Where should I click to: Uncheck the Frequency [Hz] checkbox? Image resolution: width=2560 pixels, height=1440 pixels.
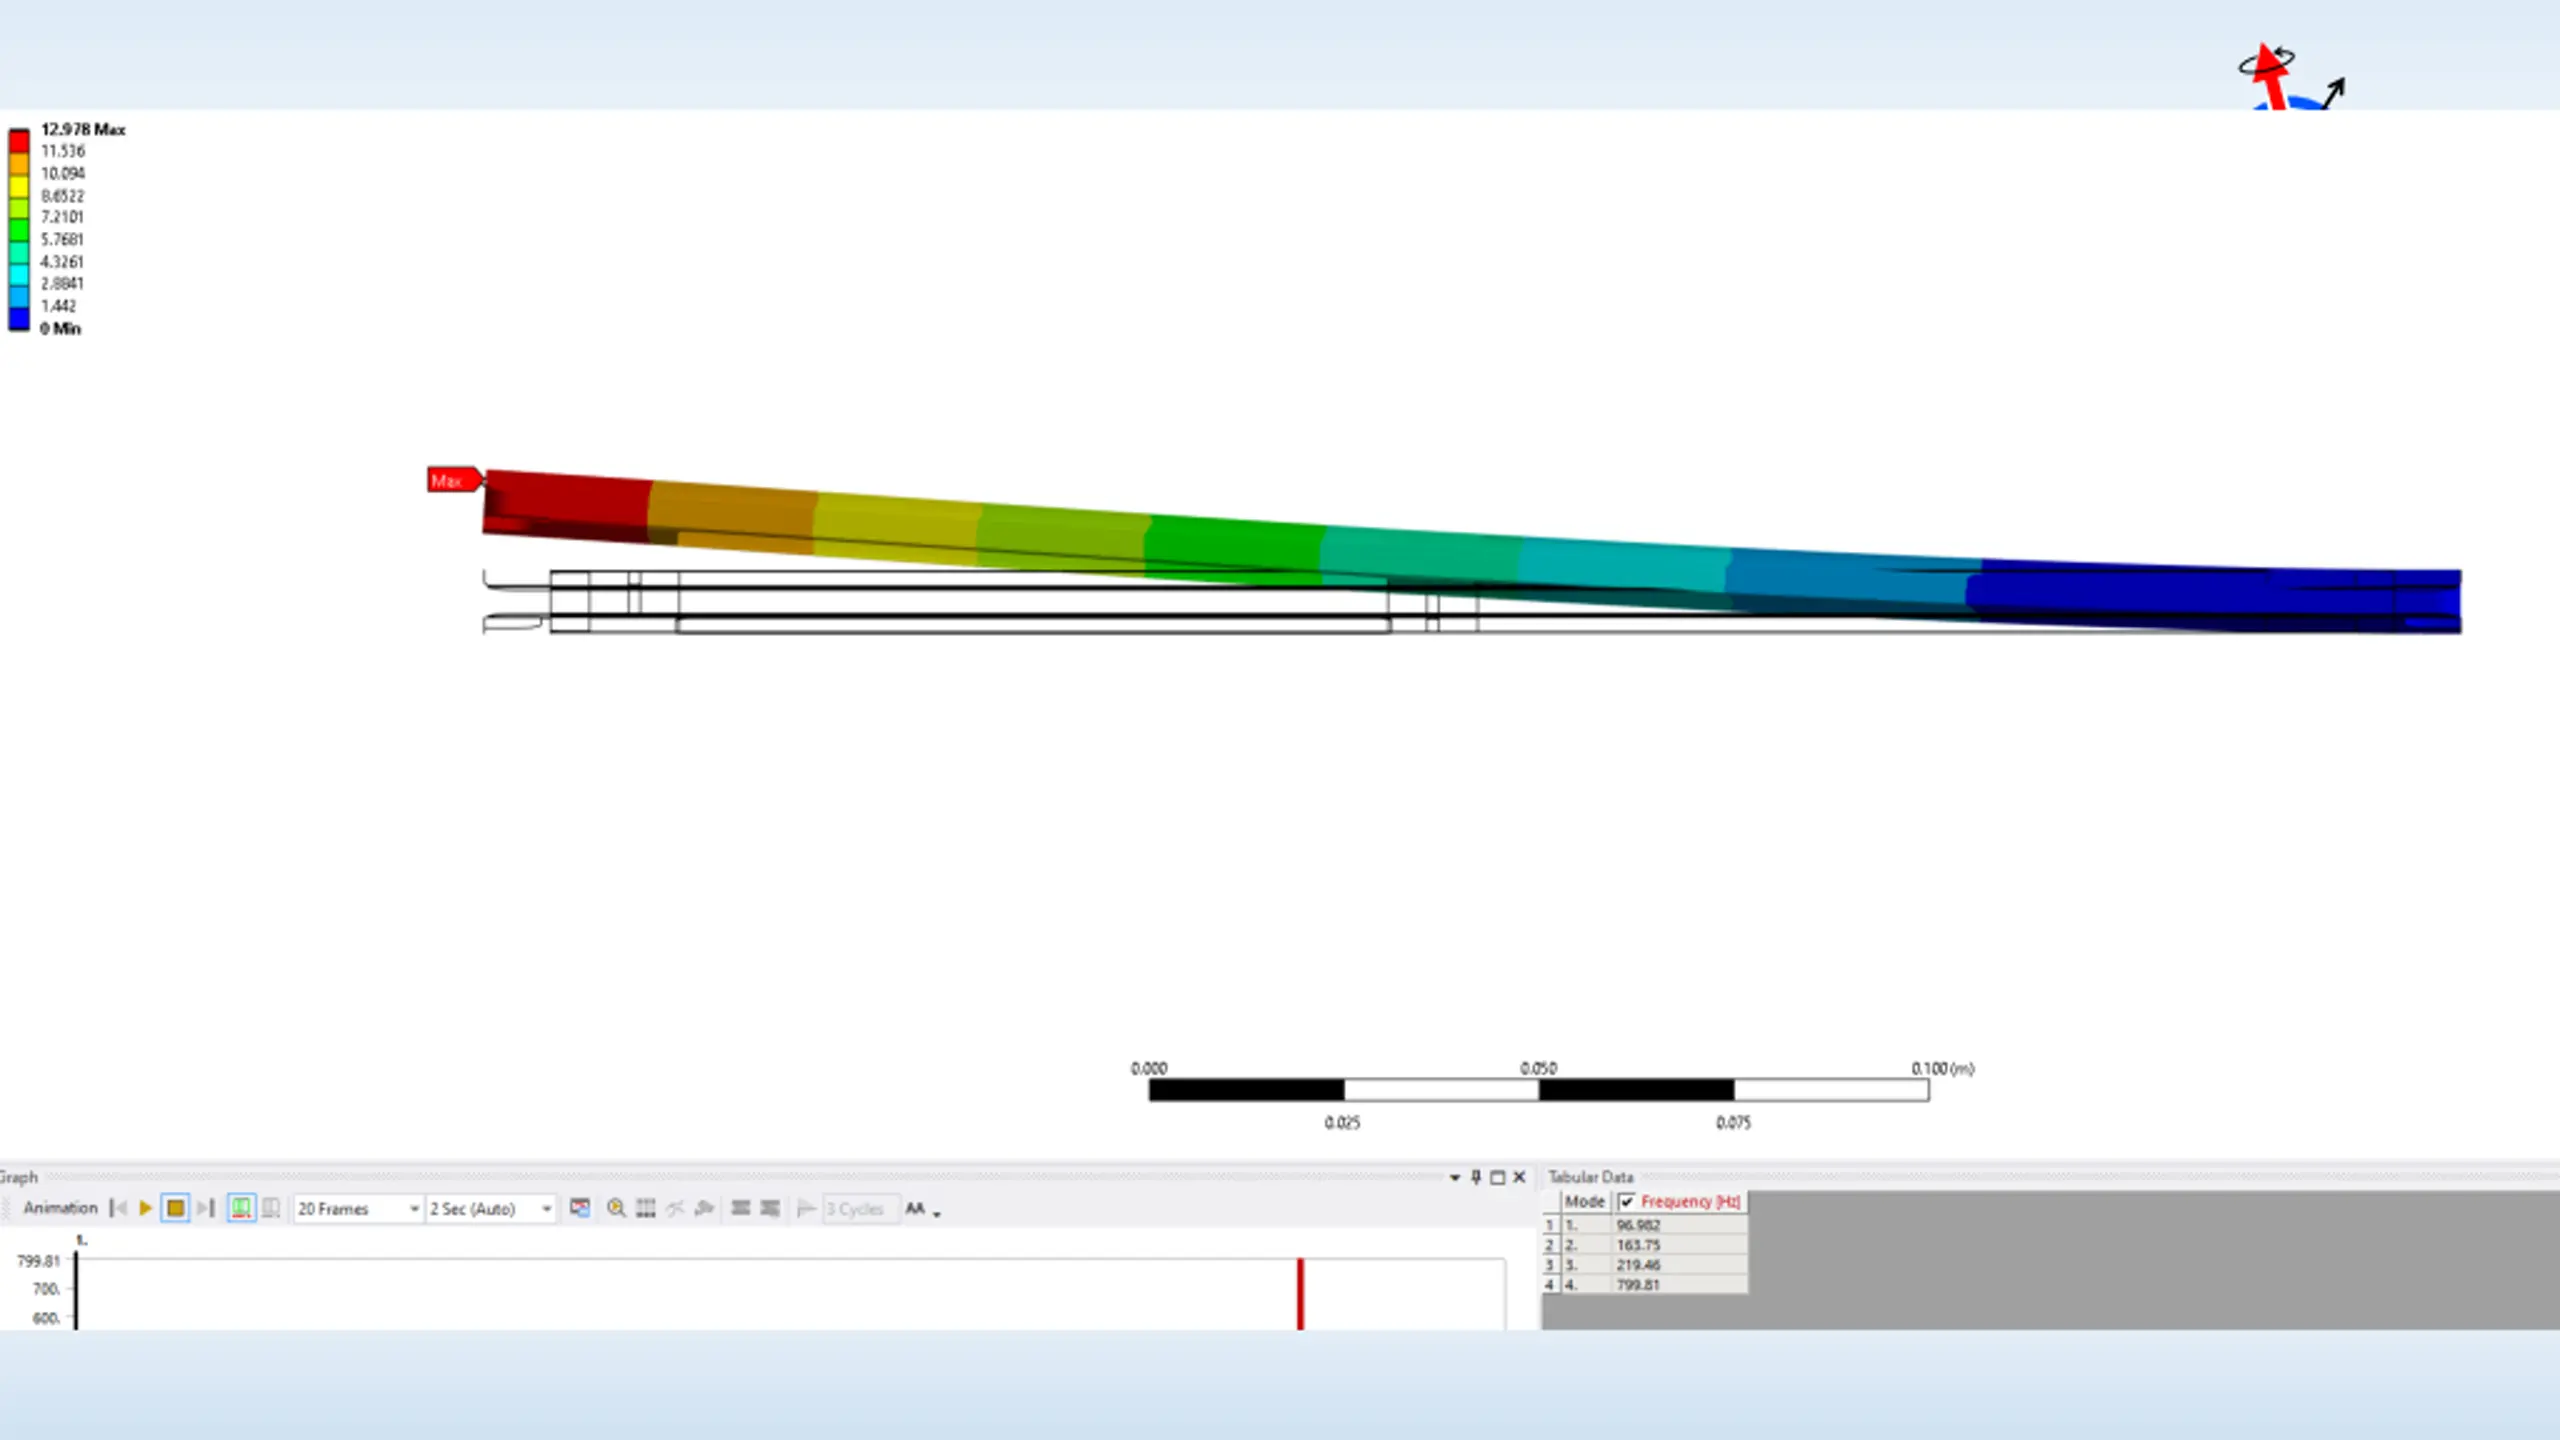coord(1627,1201)
